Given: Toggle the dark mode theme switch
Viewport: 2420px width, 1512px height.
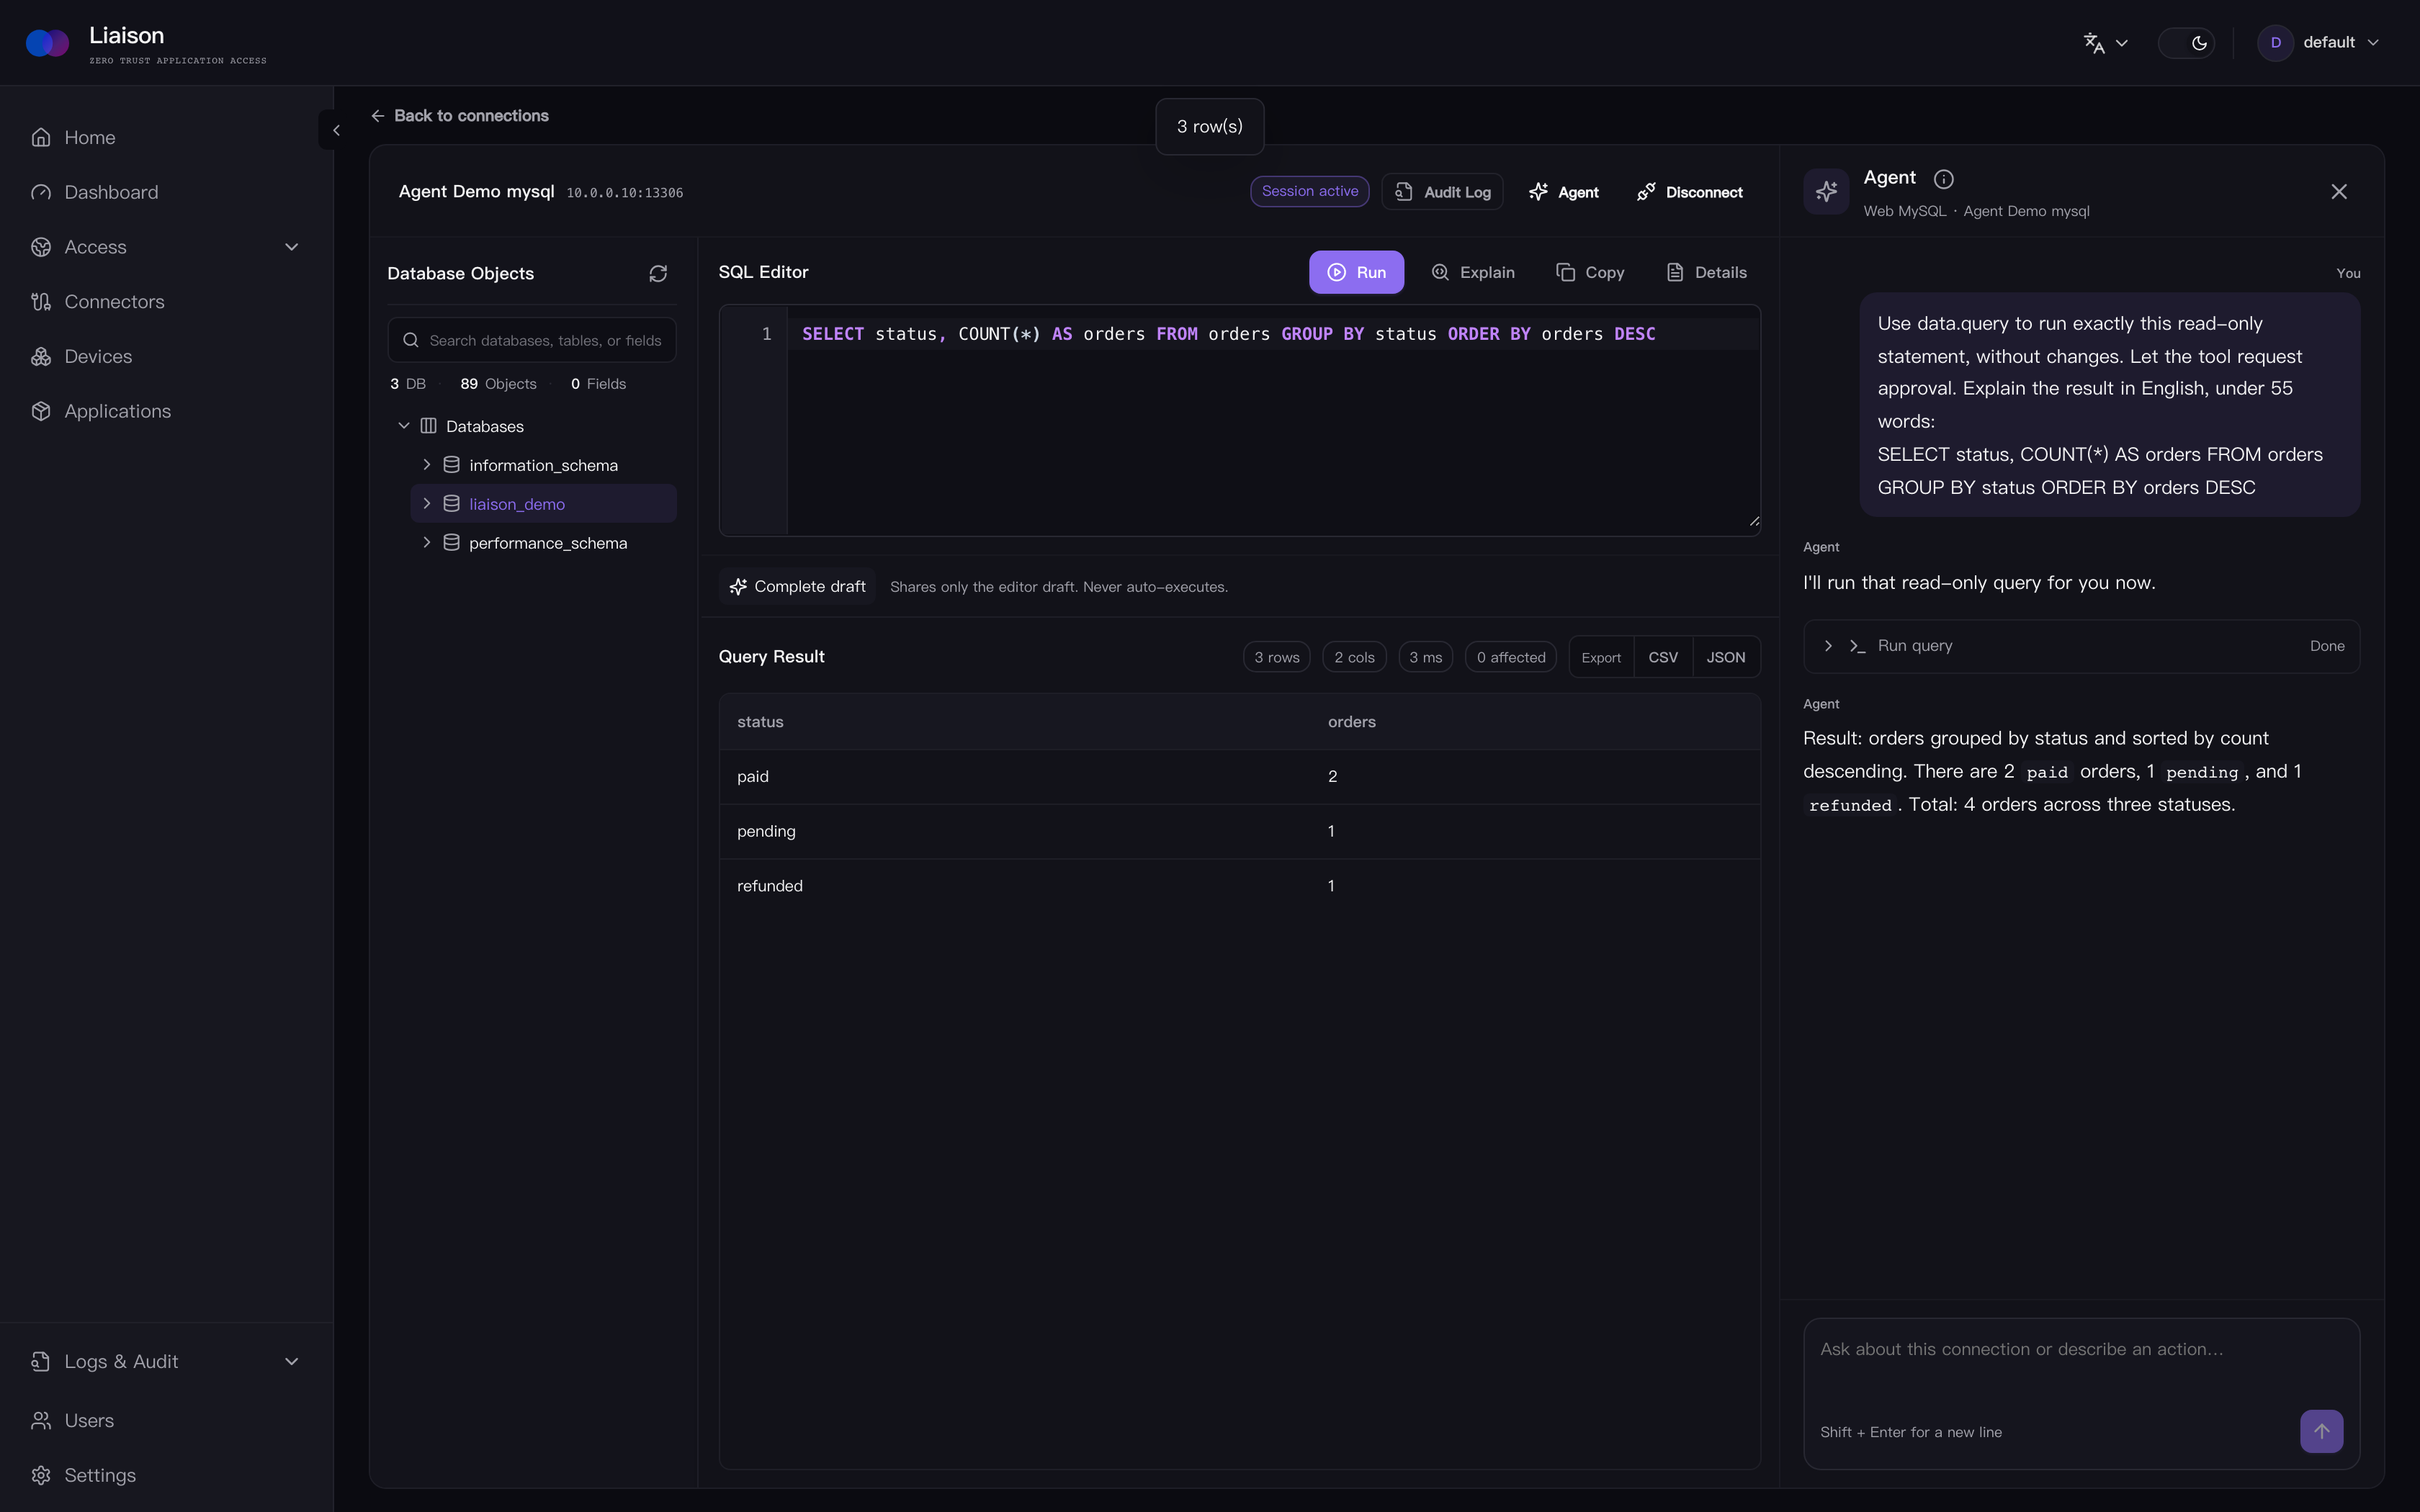Looking at the screenshot, I should coord(2186,43).
